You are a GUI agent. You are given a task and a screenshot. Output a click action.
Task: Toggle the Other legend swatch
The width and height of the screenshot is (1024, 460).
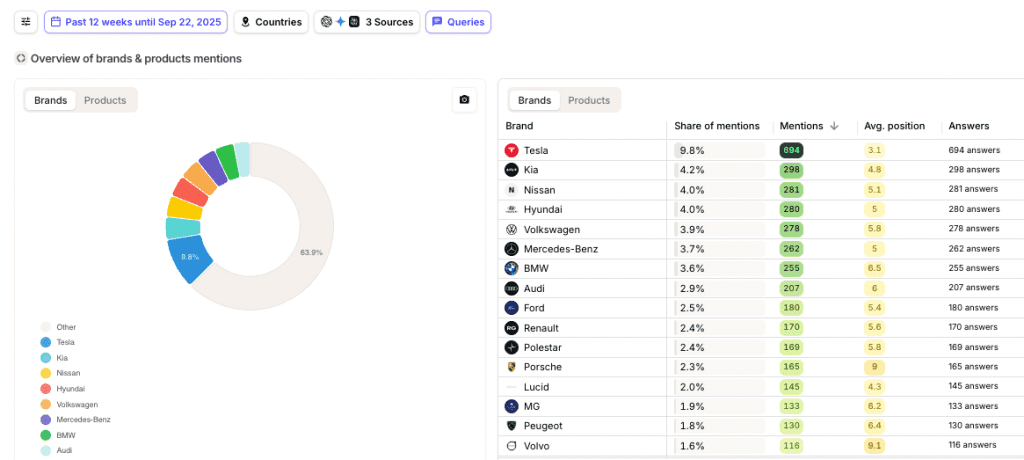(45, 327)
